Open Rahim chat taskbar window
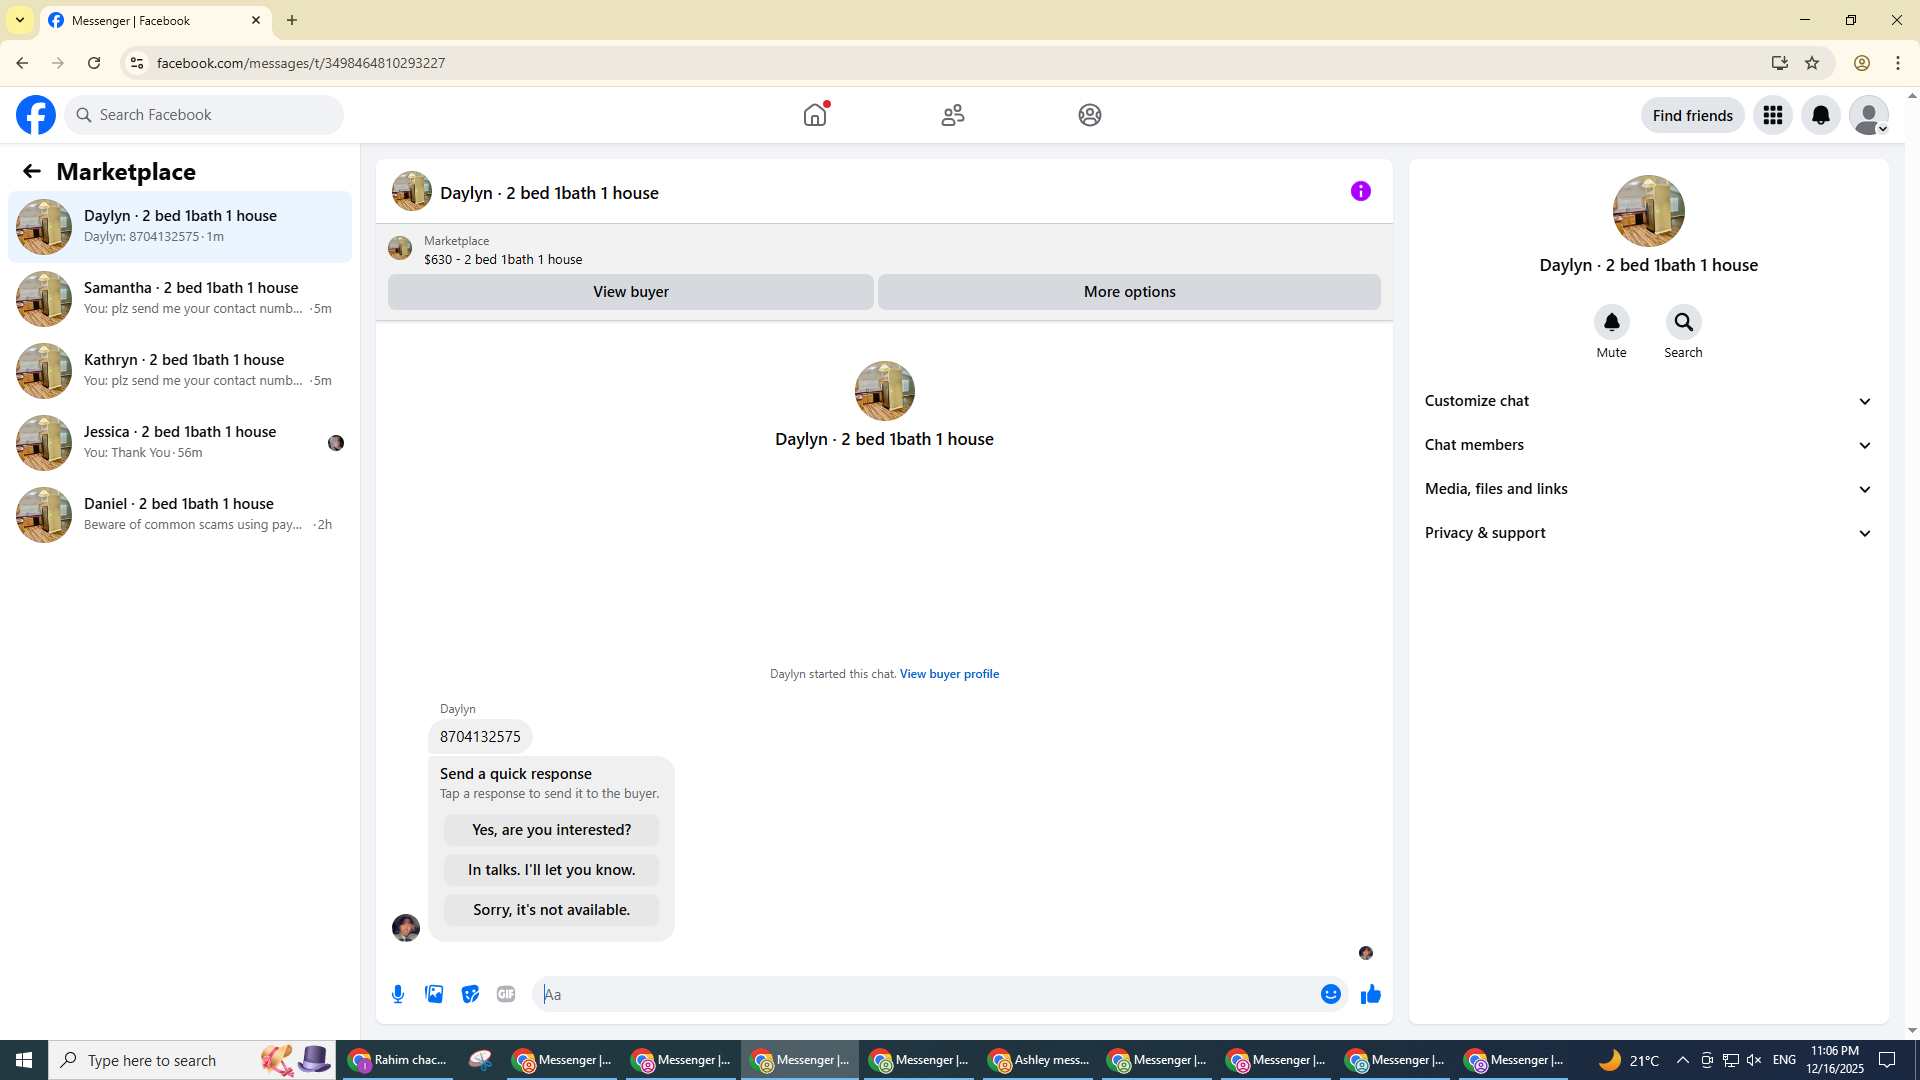The width and height of the screenshot is (1920, 1080). coord(398,1060)
